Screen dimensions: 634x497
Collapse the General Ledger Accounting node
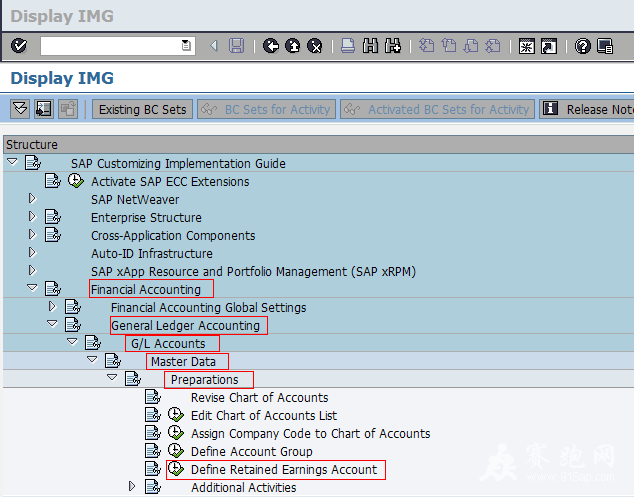click(52, 324)
